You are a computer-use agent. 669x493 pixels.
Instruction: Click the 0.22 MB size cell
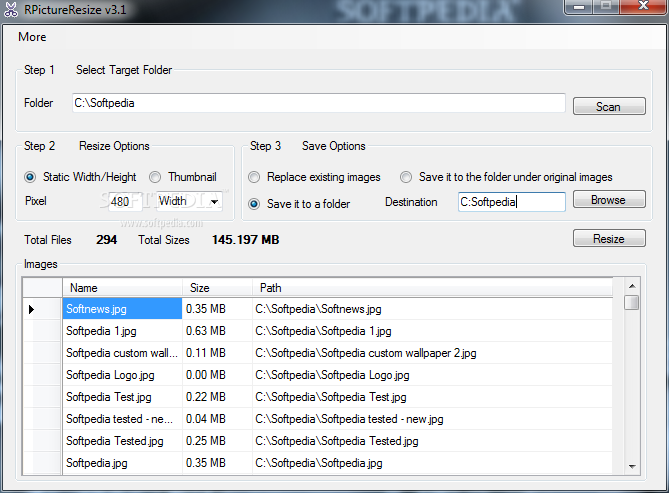click(217, 397)
